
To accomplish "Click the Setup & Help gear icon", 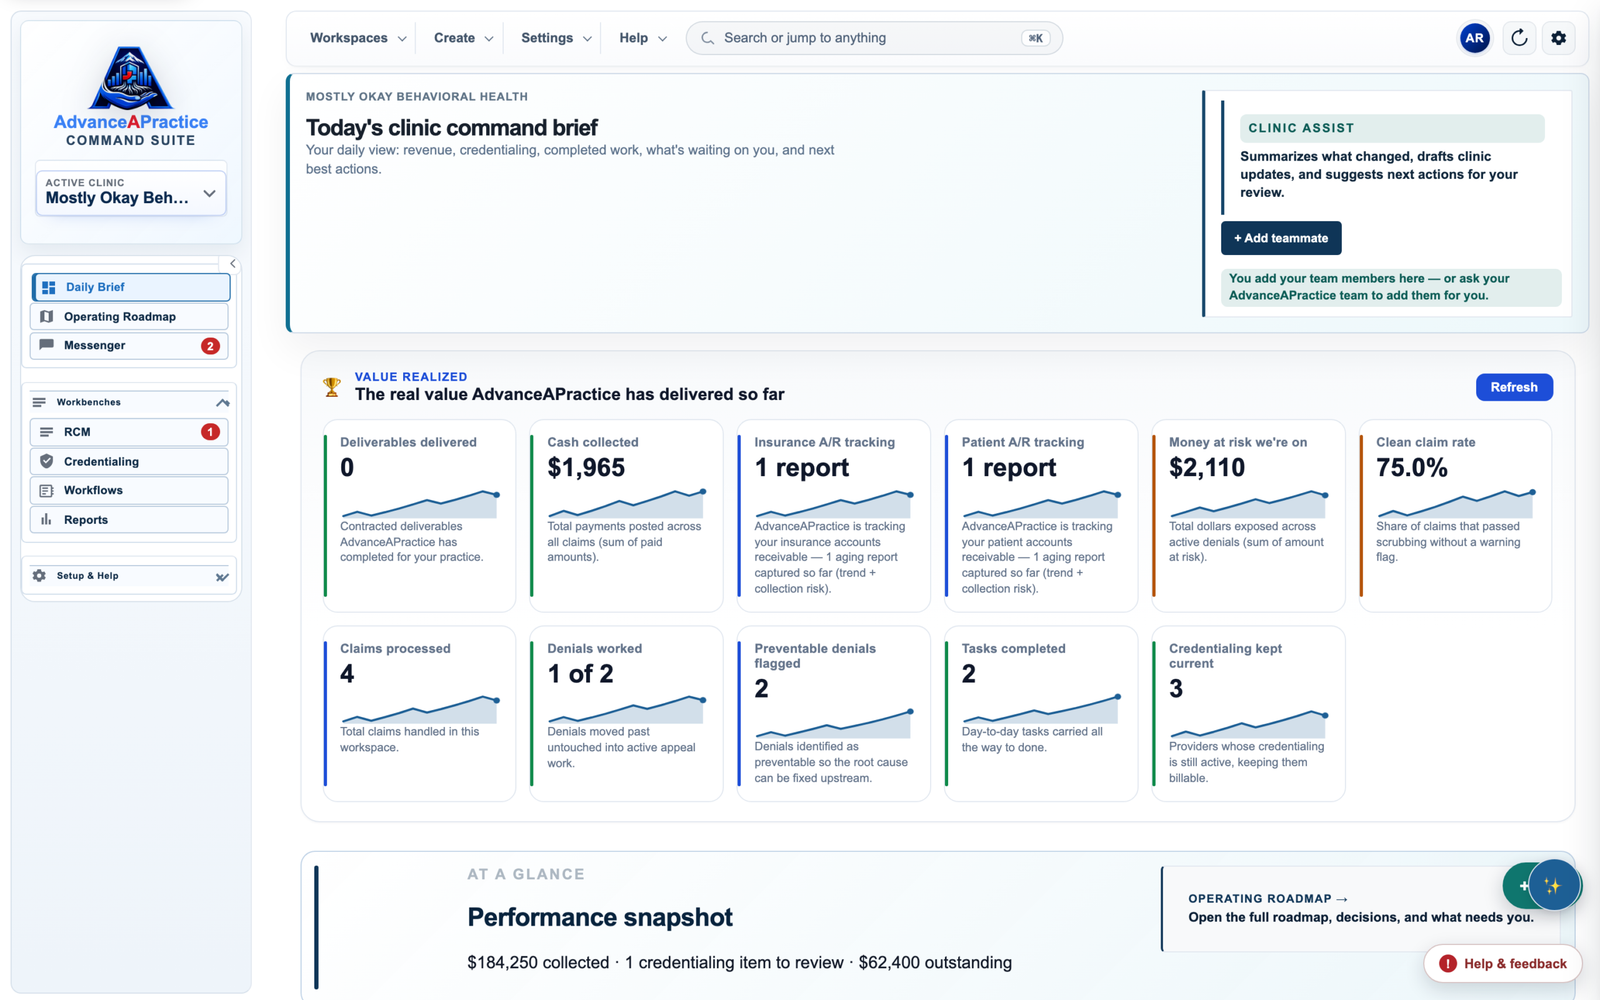I will pos(39,576).
